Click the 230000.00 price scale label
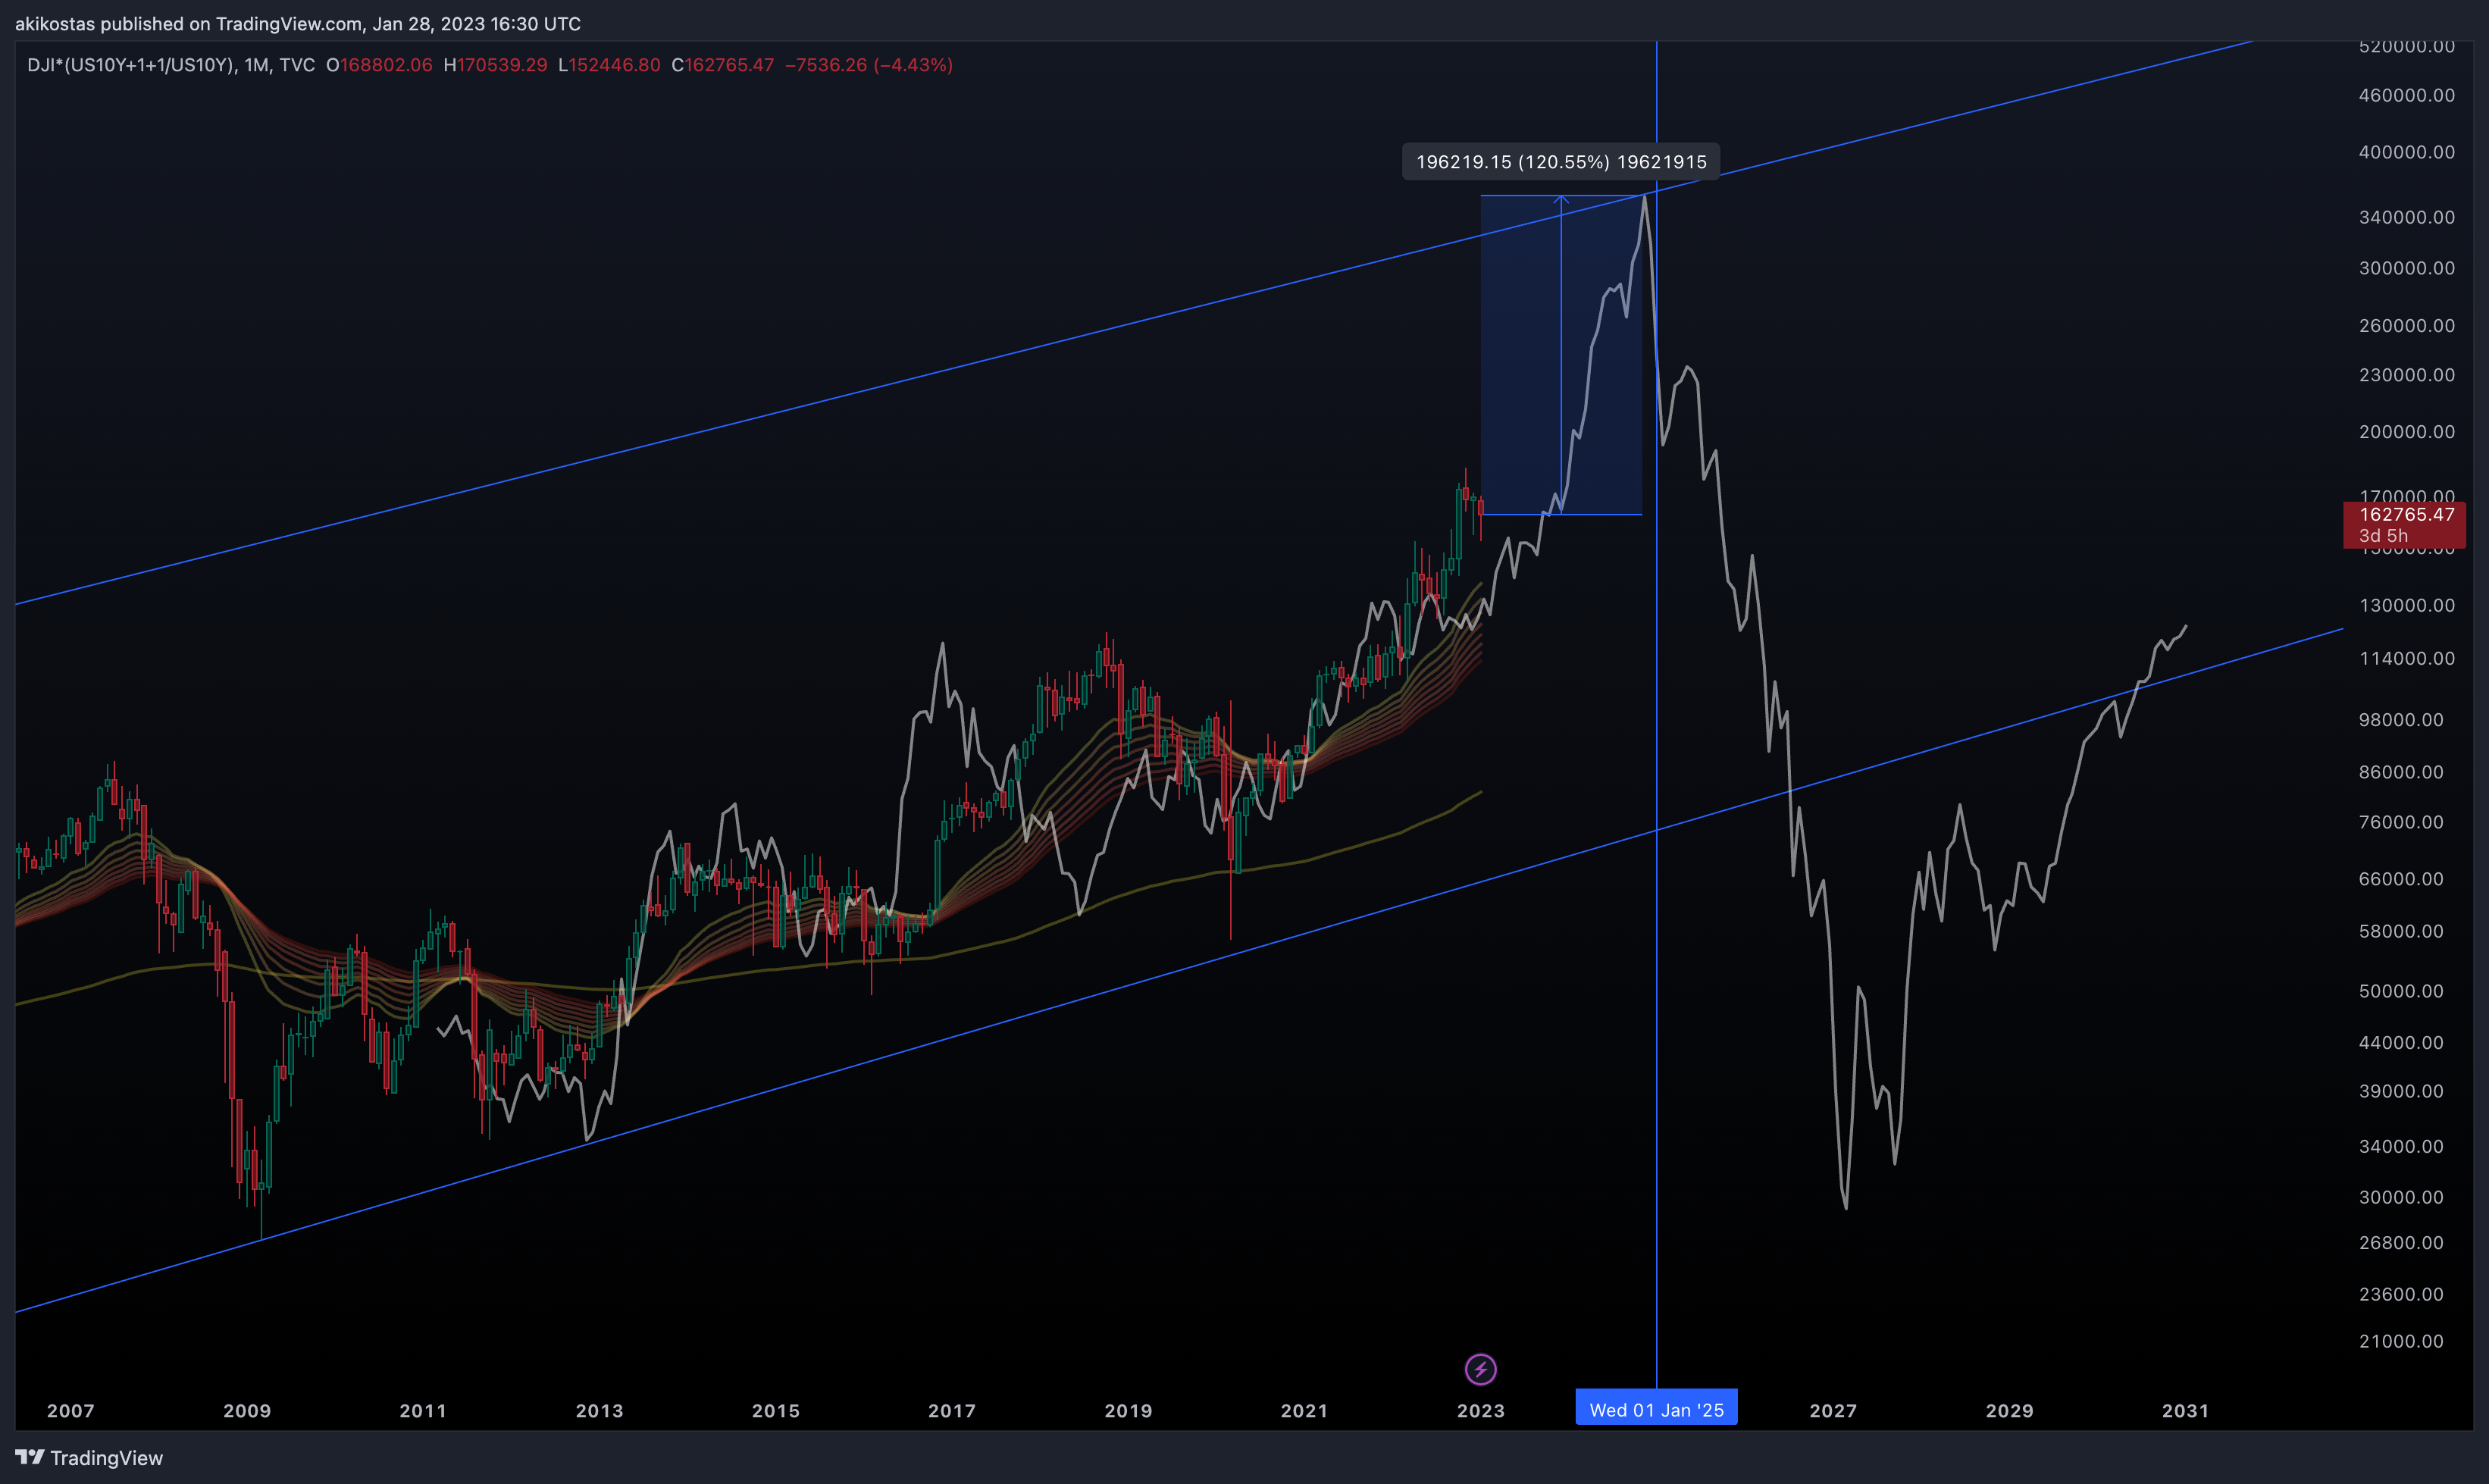The height and width of the screenshot is (1484, 2489). (x=2406, y=375)
